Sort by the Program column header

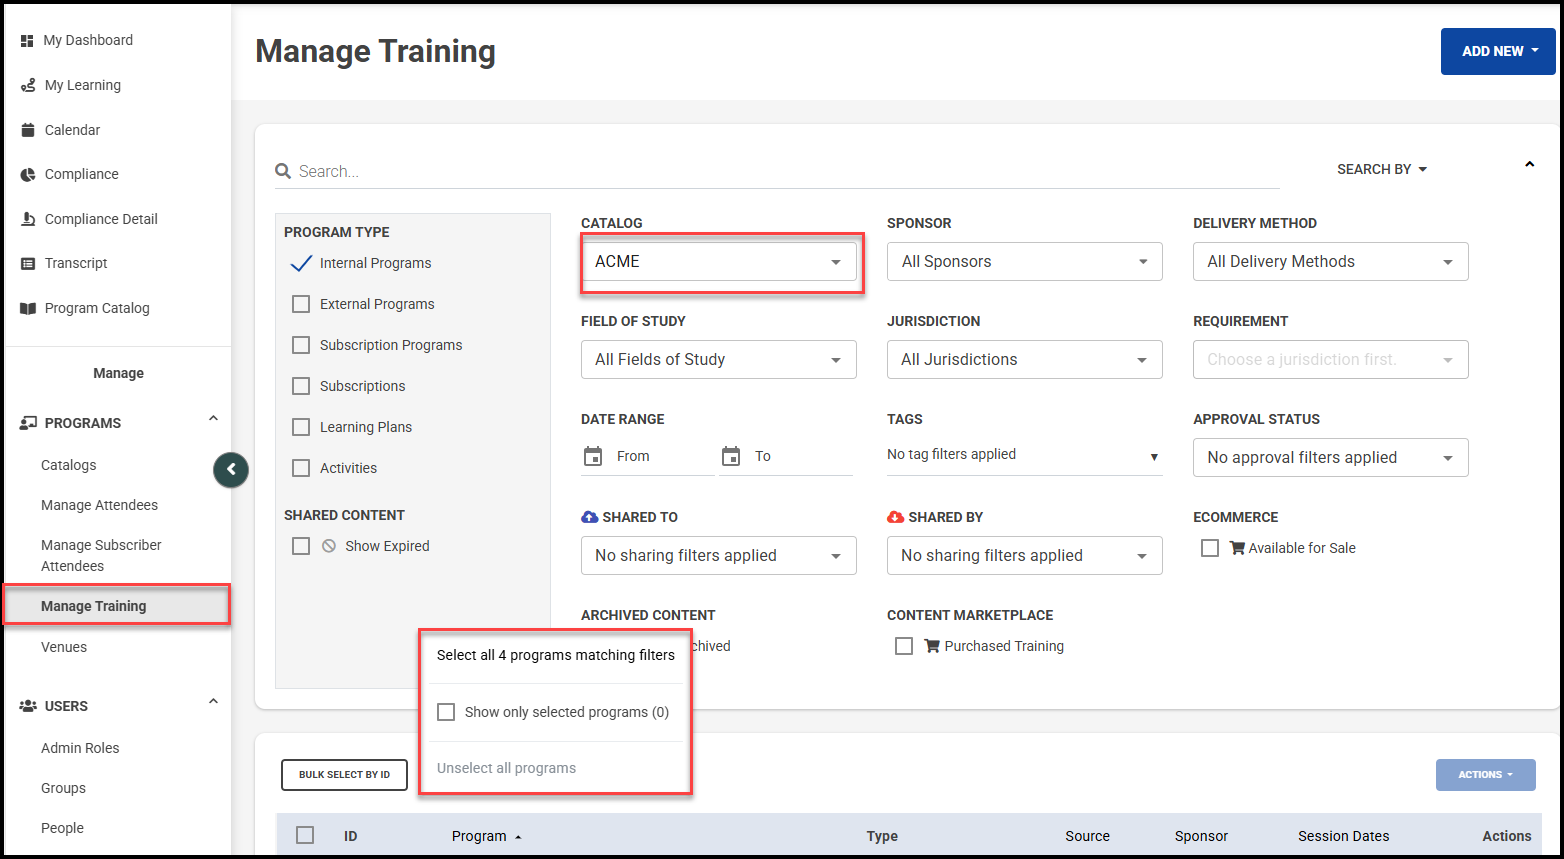click(479, 836)
